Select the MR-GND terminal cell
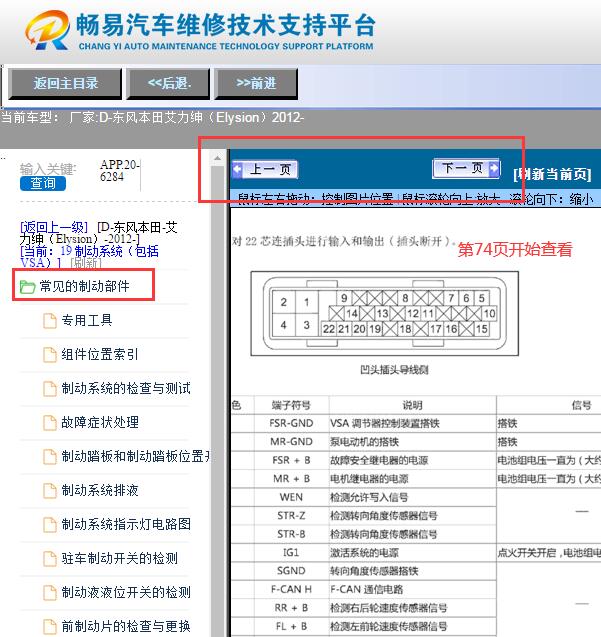The image size is (601, 637). [291, 442]
